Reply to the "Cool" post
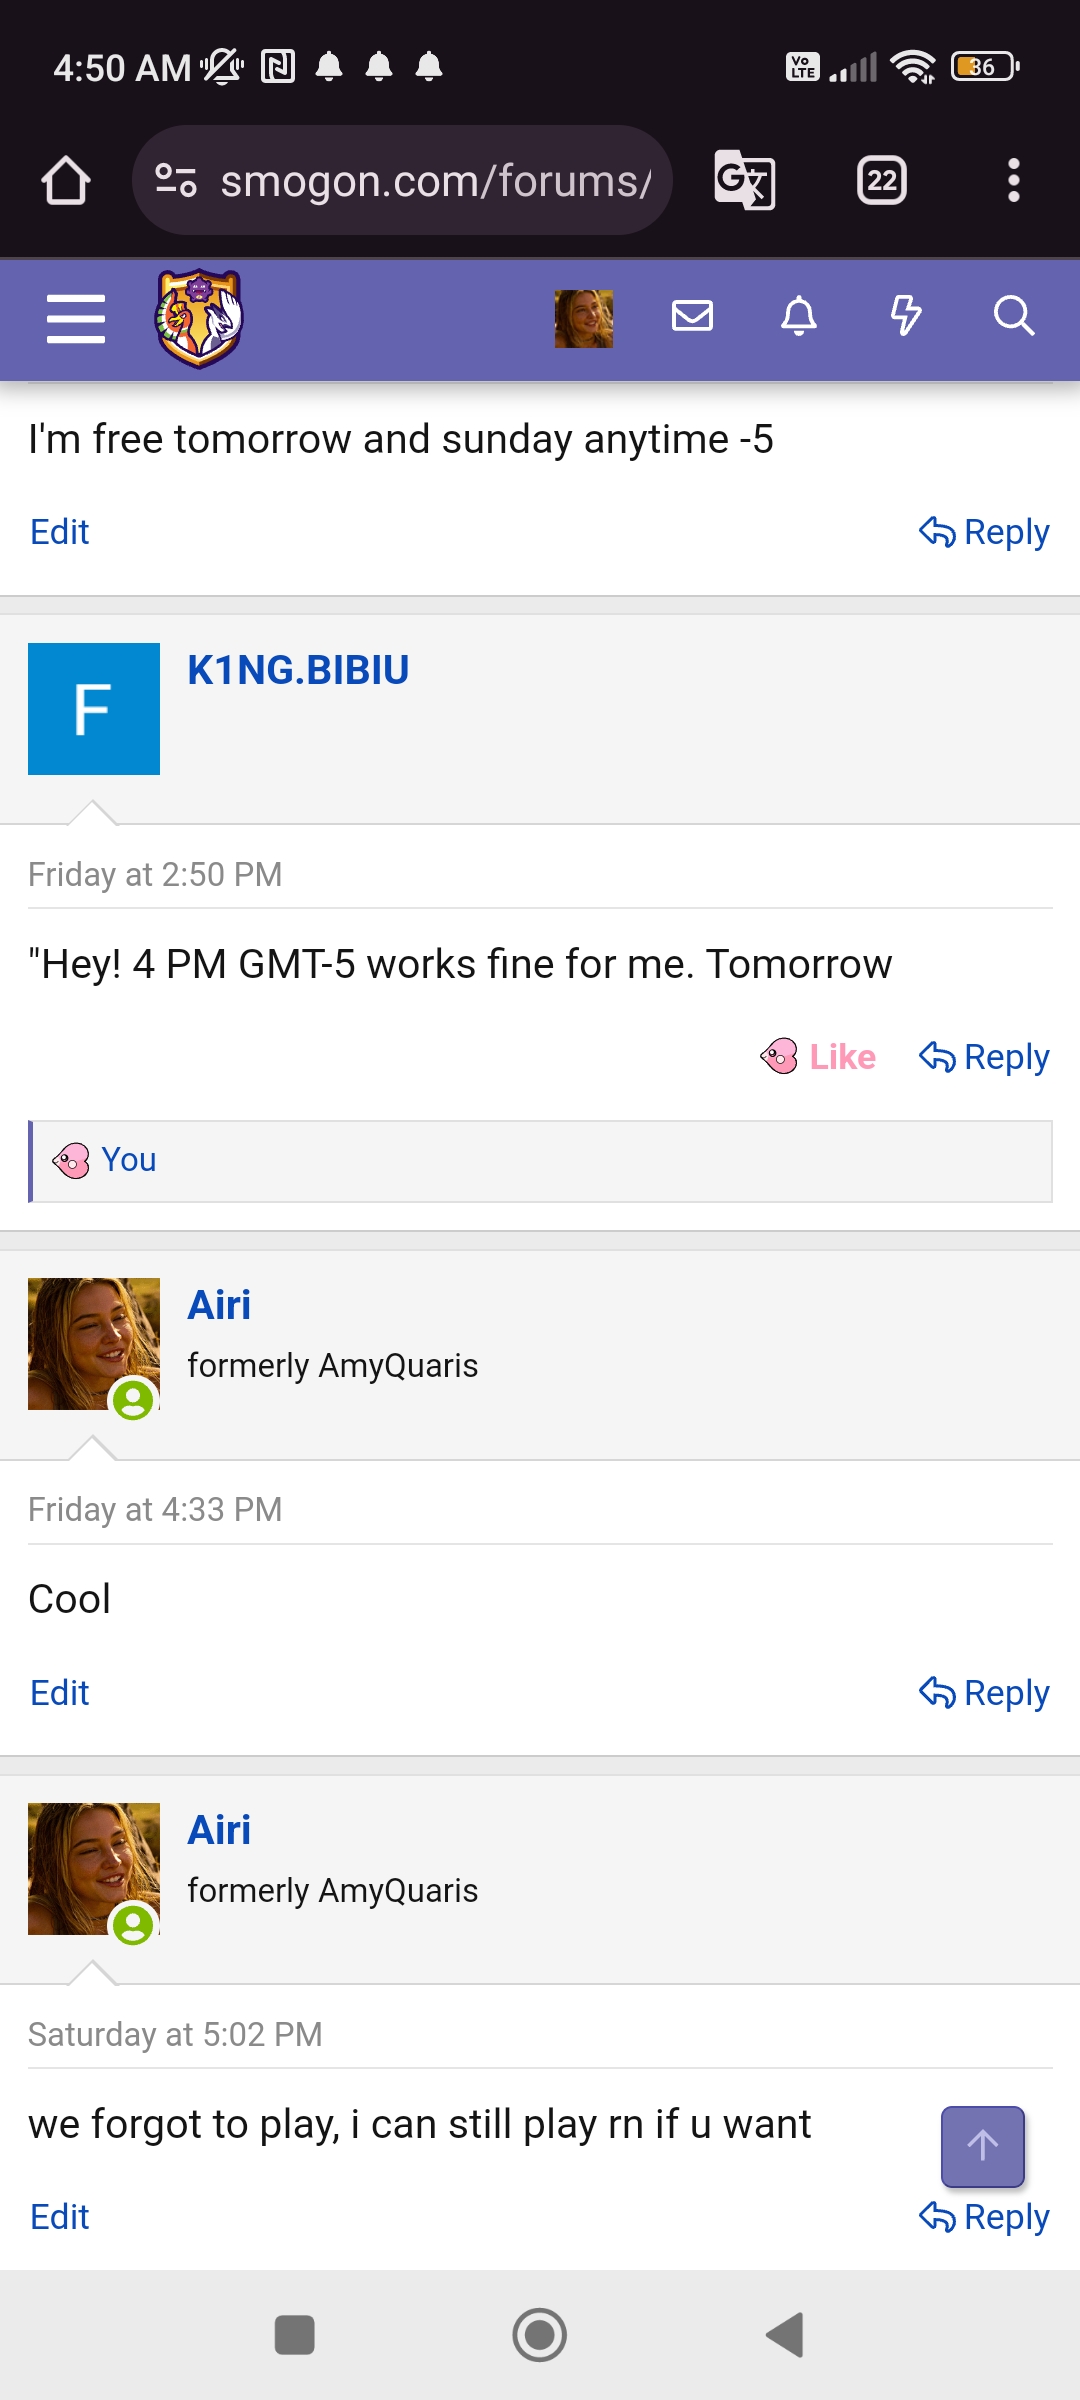The image size is (1080, 2400). click(x=985, y=1693)
